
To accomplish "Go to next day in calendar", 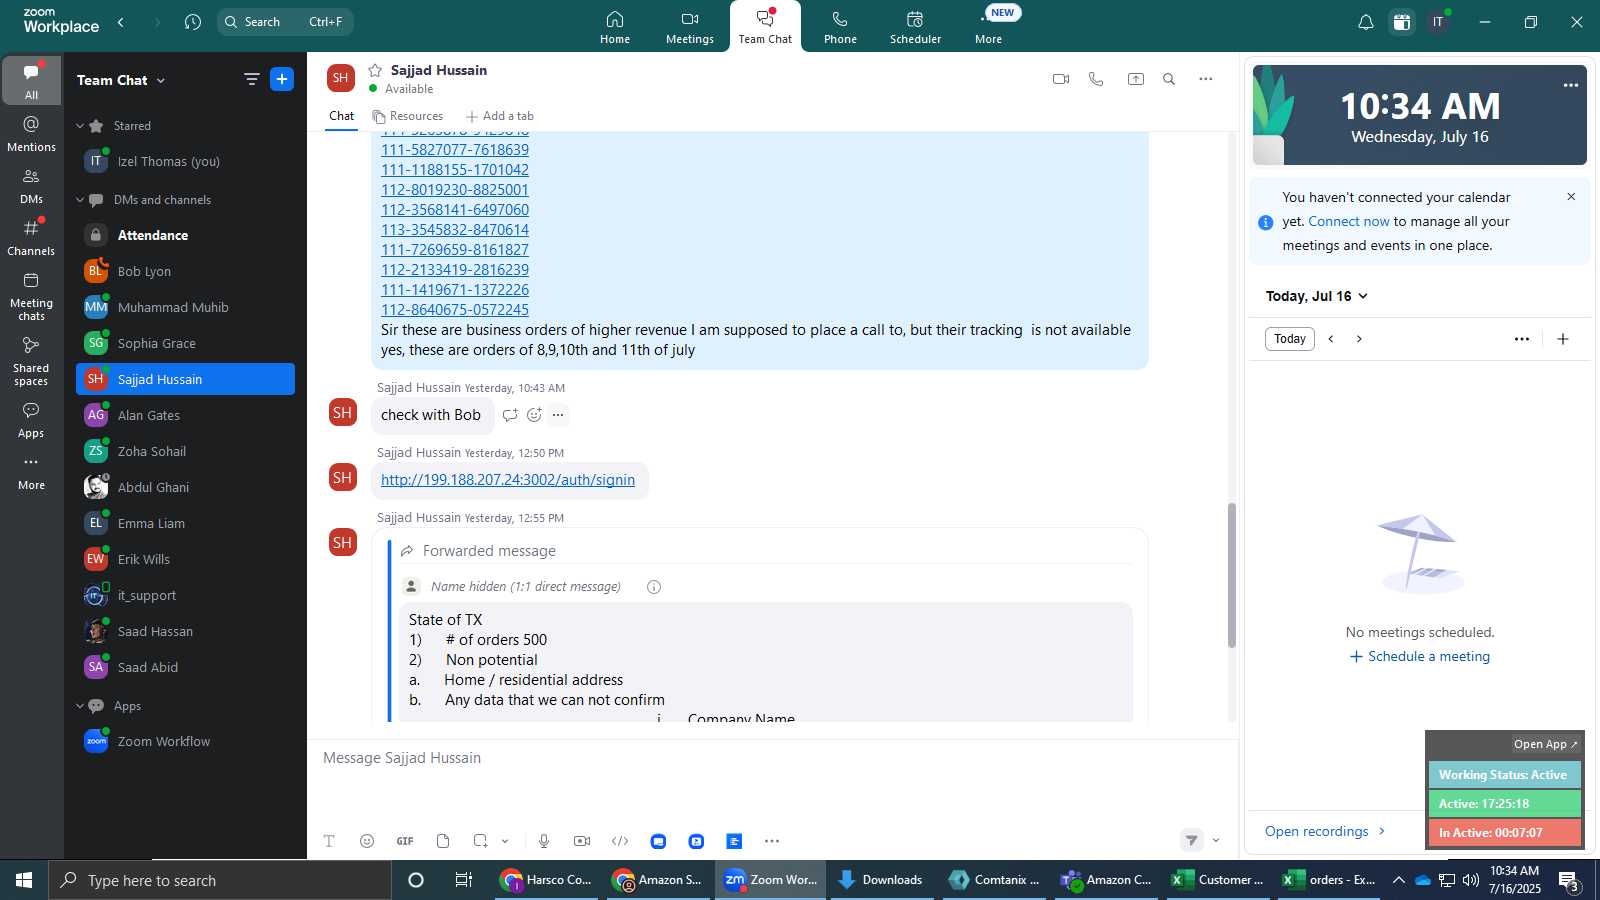I will pos(1359,339).
